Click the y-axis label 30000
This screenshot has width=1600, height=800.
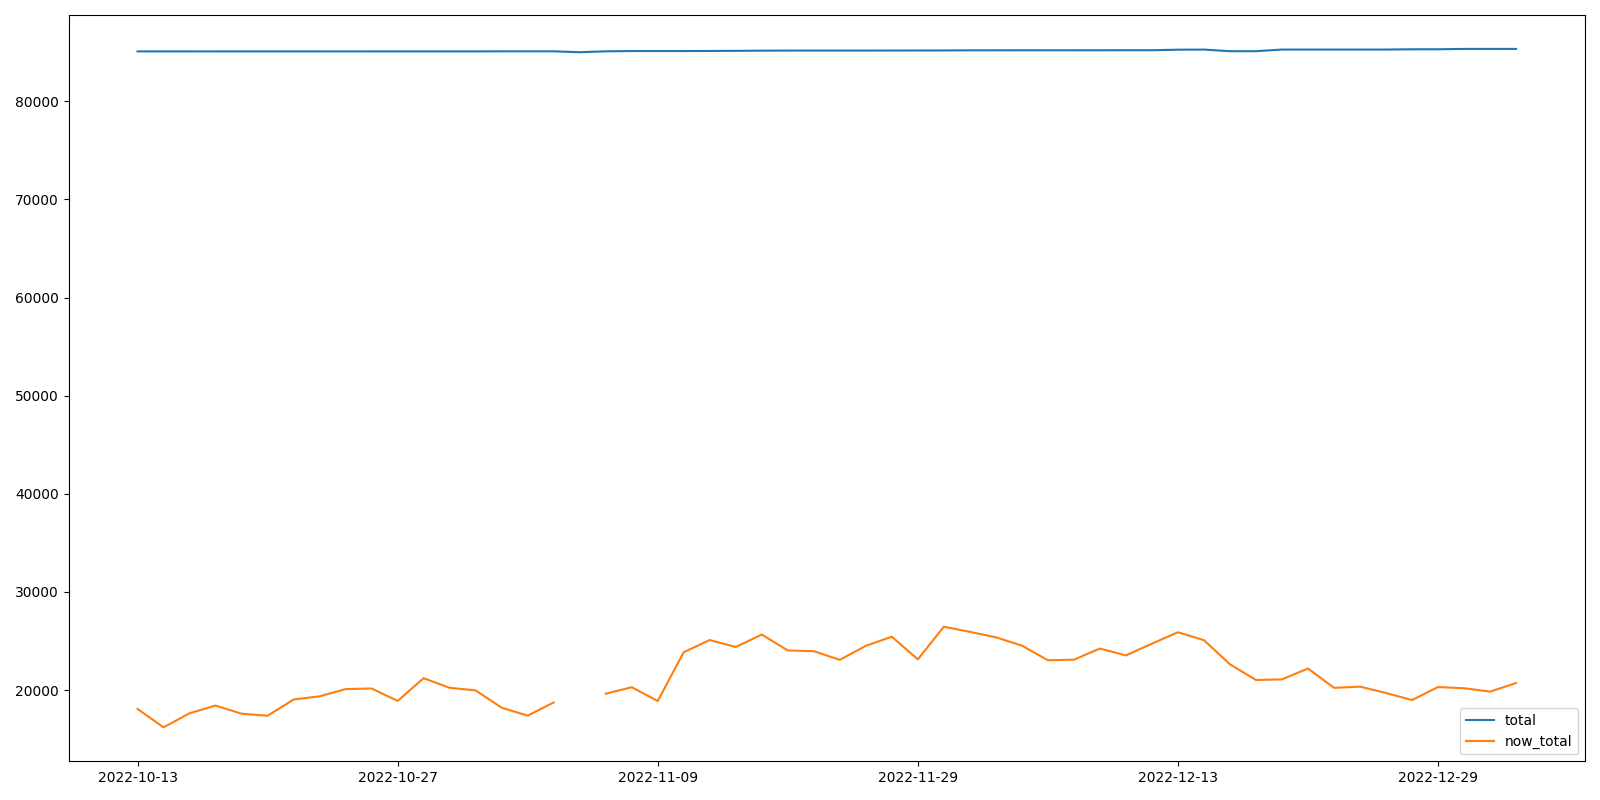tap(38, 592)
